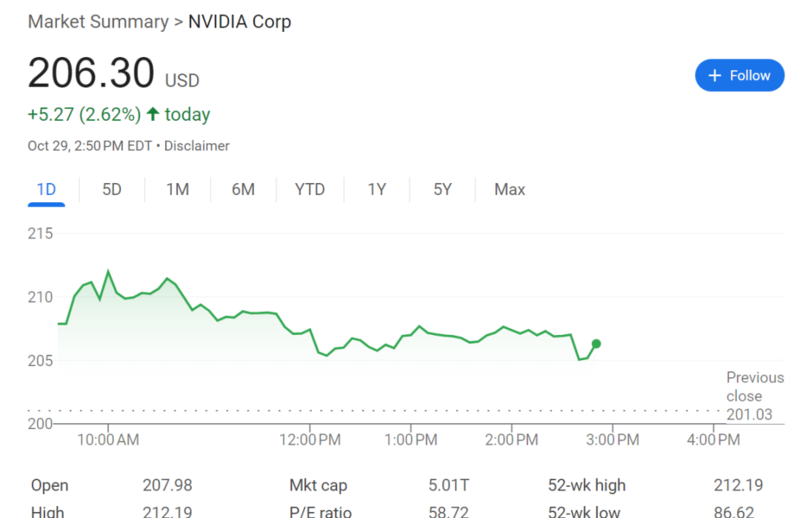800x518 pixels.
Task: Switch chart to 6M view
Action: point(243,190)
